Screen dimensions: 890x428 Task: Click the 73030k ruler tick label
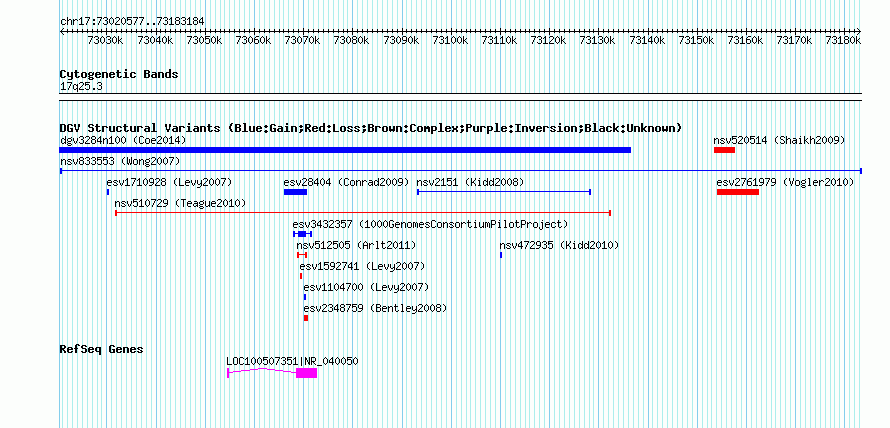click(x=106, y=40)
